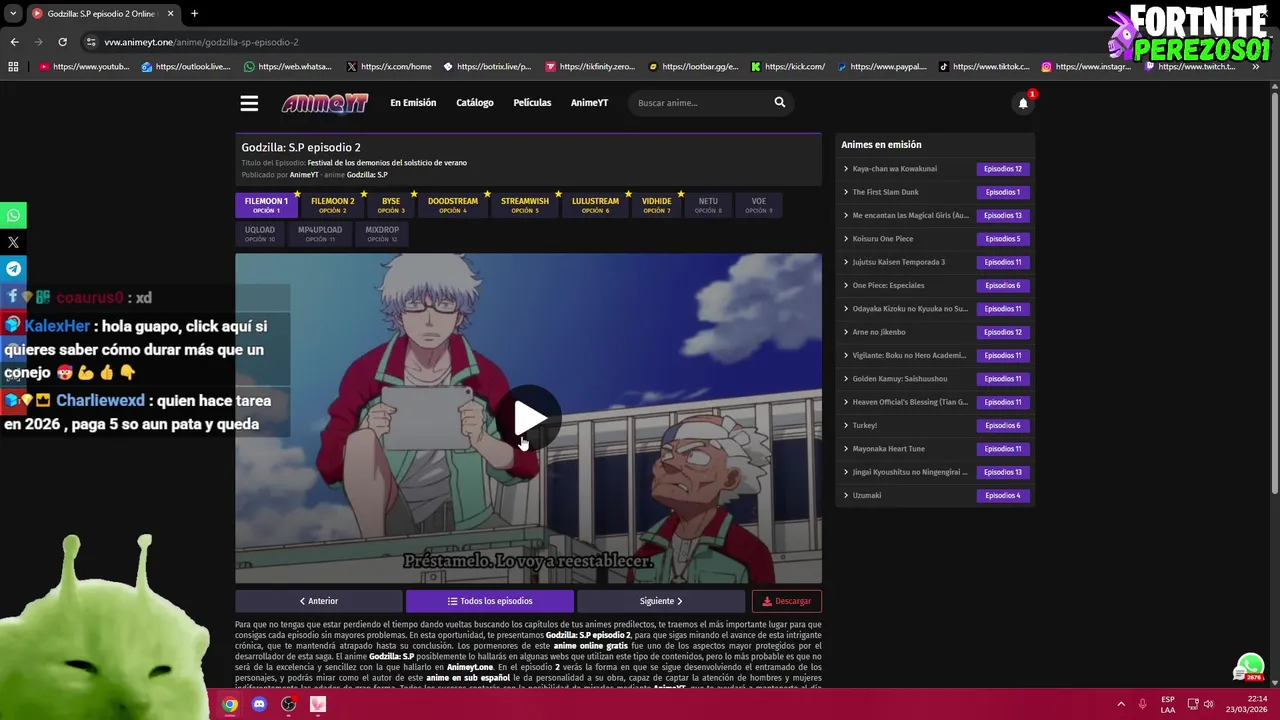Click the Chrome taskbar icon
The height and width of the screenshot is (720, 1280).
point(230,704)
